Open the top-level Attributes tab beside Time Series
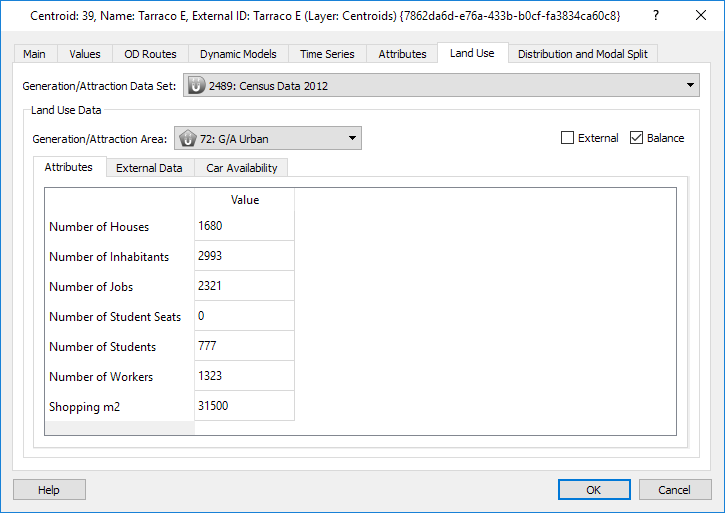This screenshot has width=725, height=513. point(402,54)
